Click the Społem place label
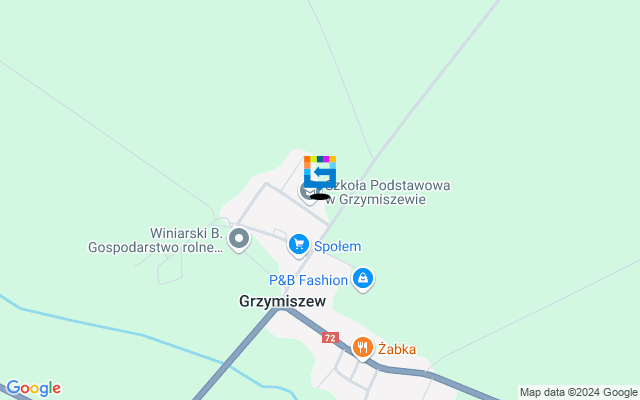Image resolution: width=640 pixels, height=400 pixels. [x=338, y=246]
